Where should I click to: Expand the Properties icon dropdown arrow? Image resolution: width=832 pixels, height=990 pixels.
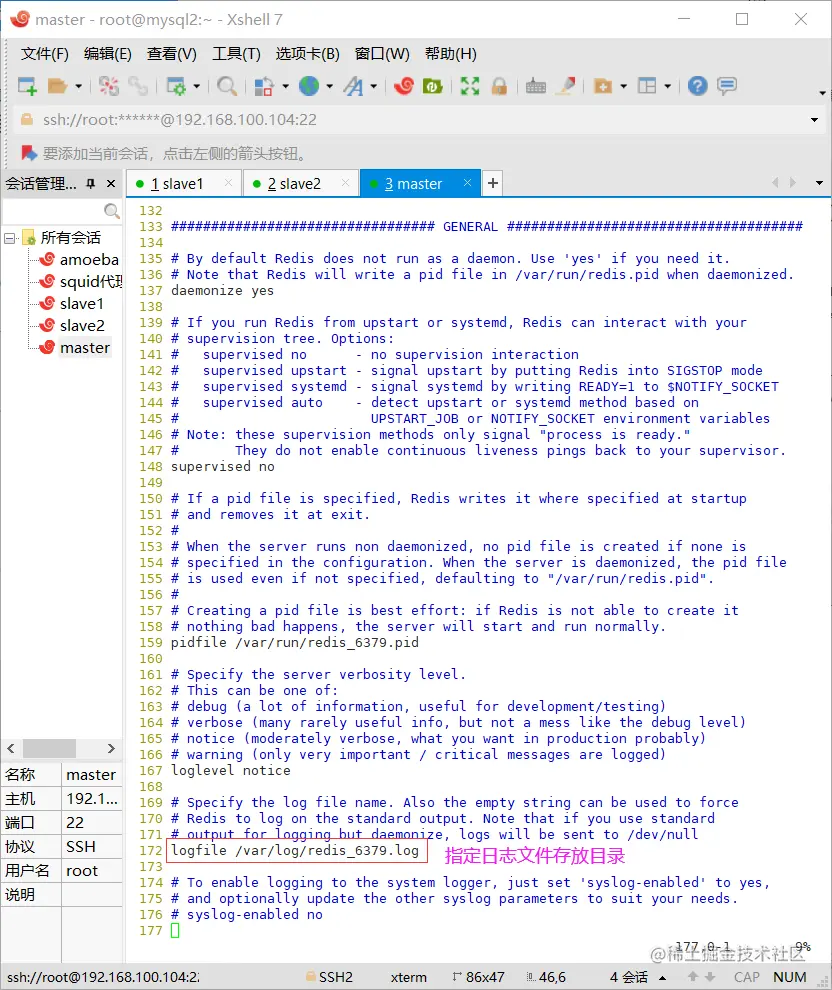[x=196, y=86]
